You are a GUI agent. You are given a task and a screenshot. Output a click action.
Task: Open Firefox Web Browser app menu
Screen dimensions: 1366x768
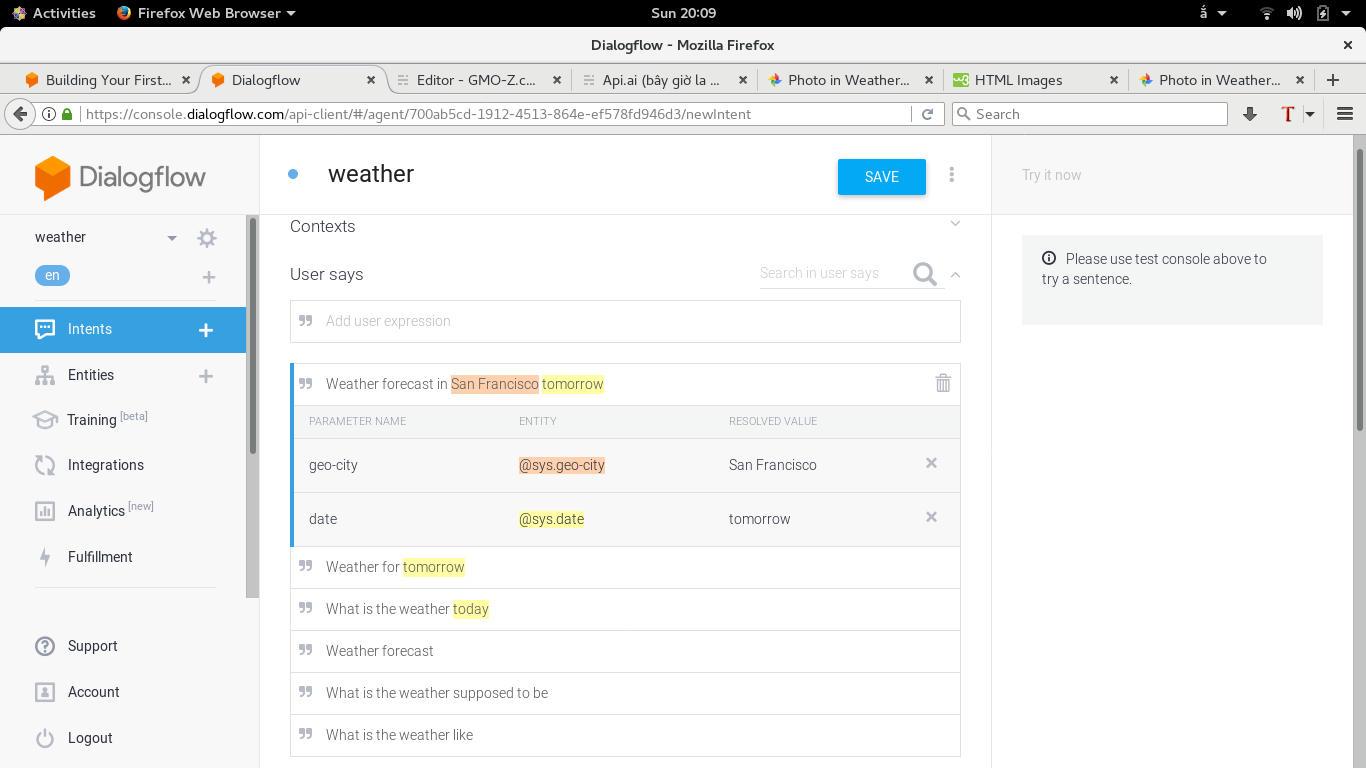(x=206, y=13)
